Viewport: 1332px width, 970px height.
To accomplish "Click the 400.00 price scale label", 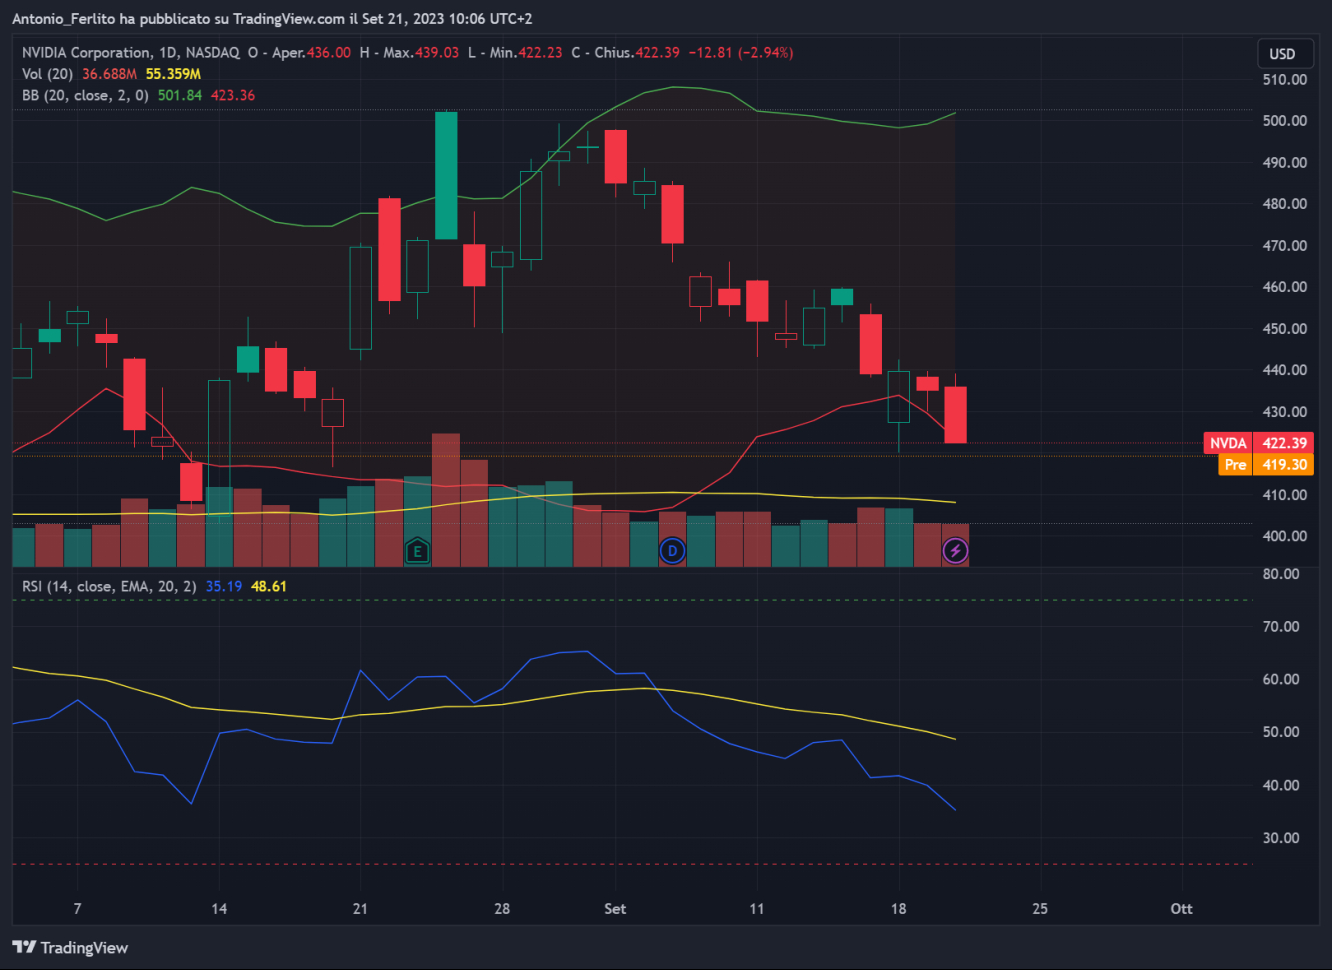I will (x=1285, y=535).
